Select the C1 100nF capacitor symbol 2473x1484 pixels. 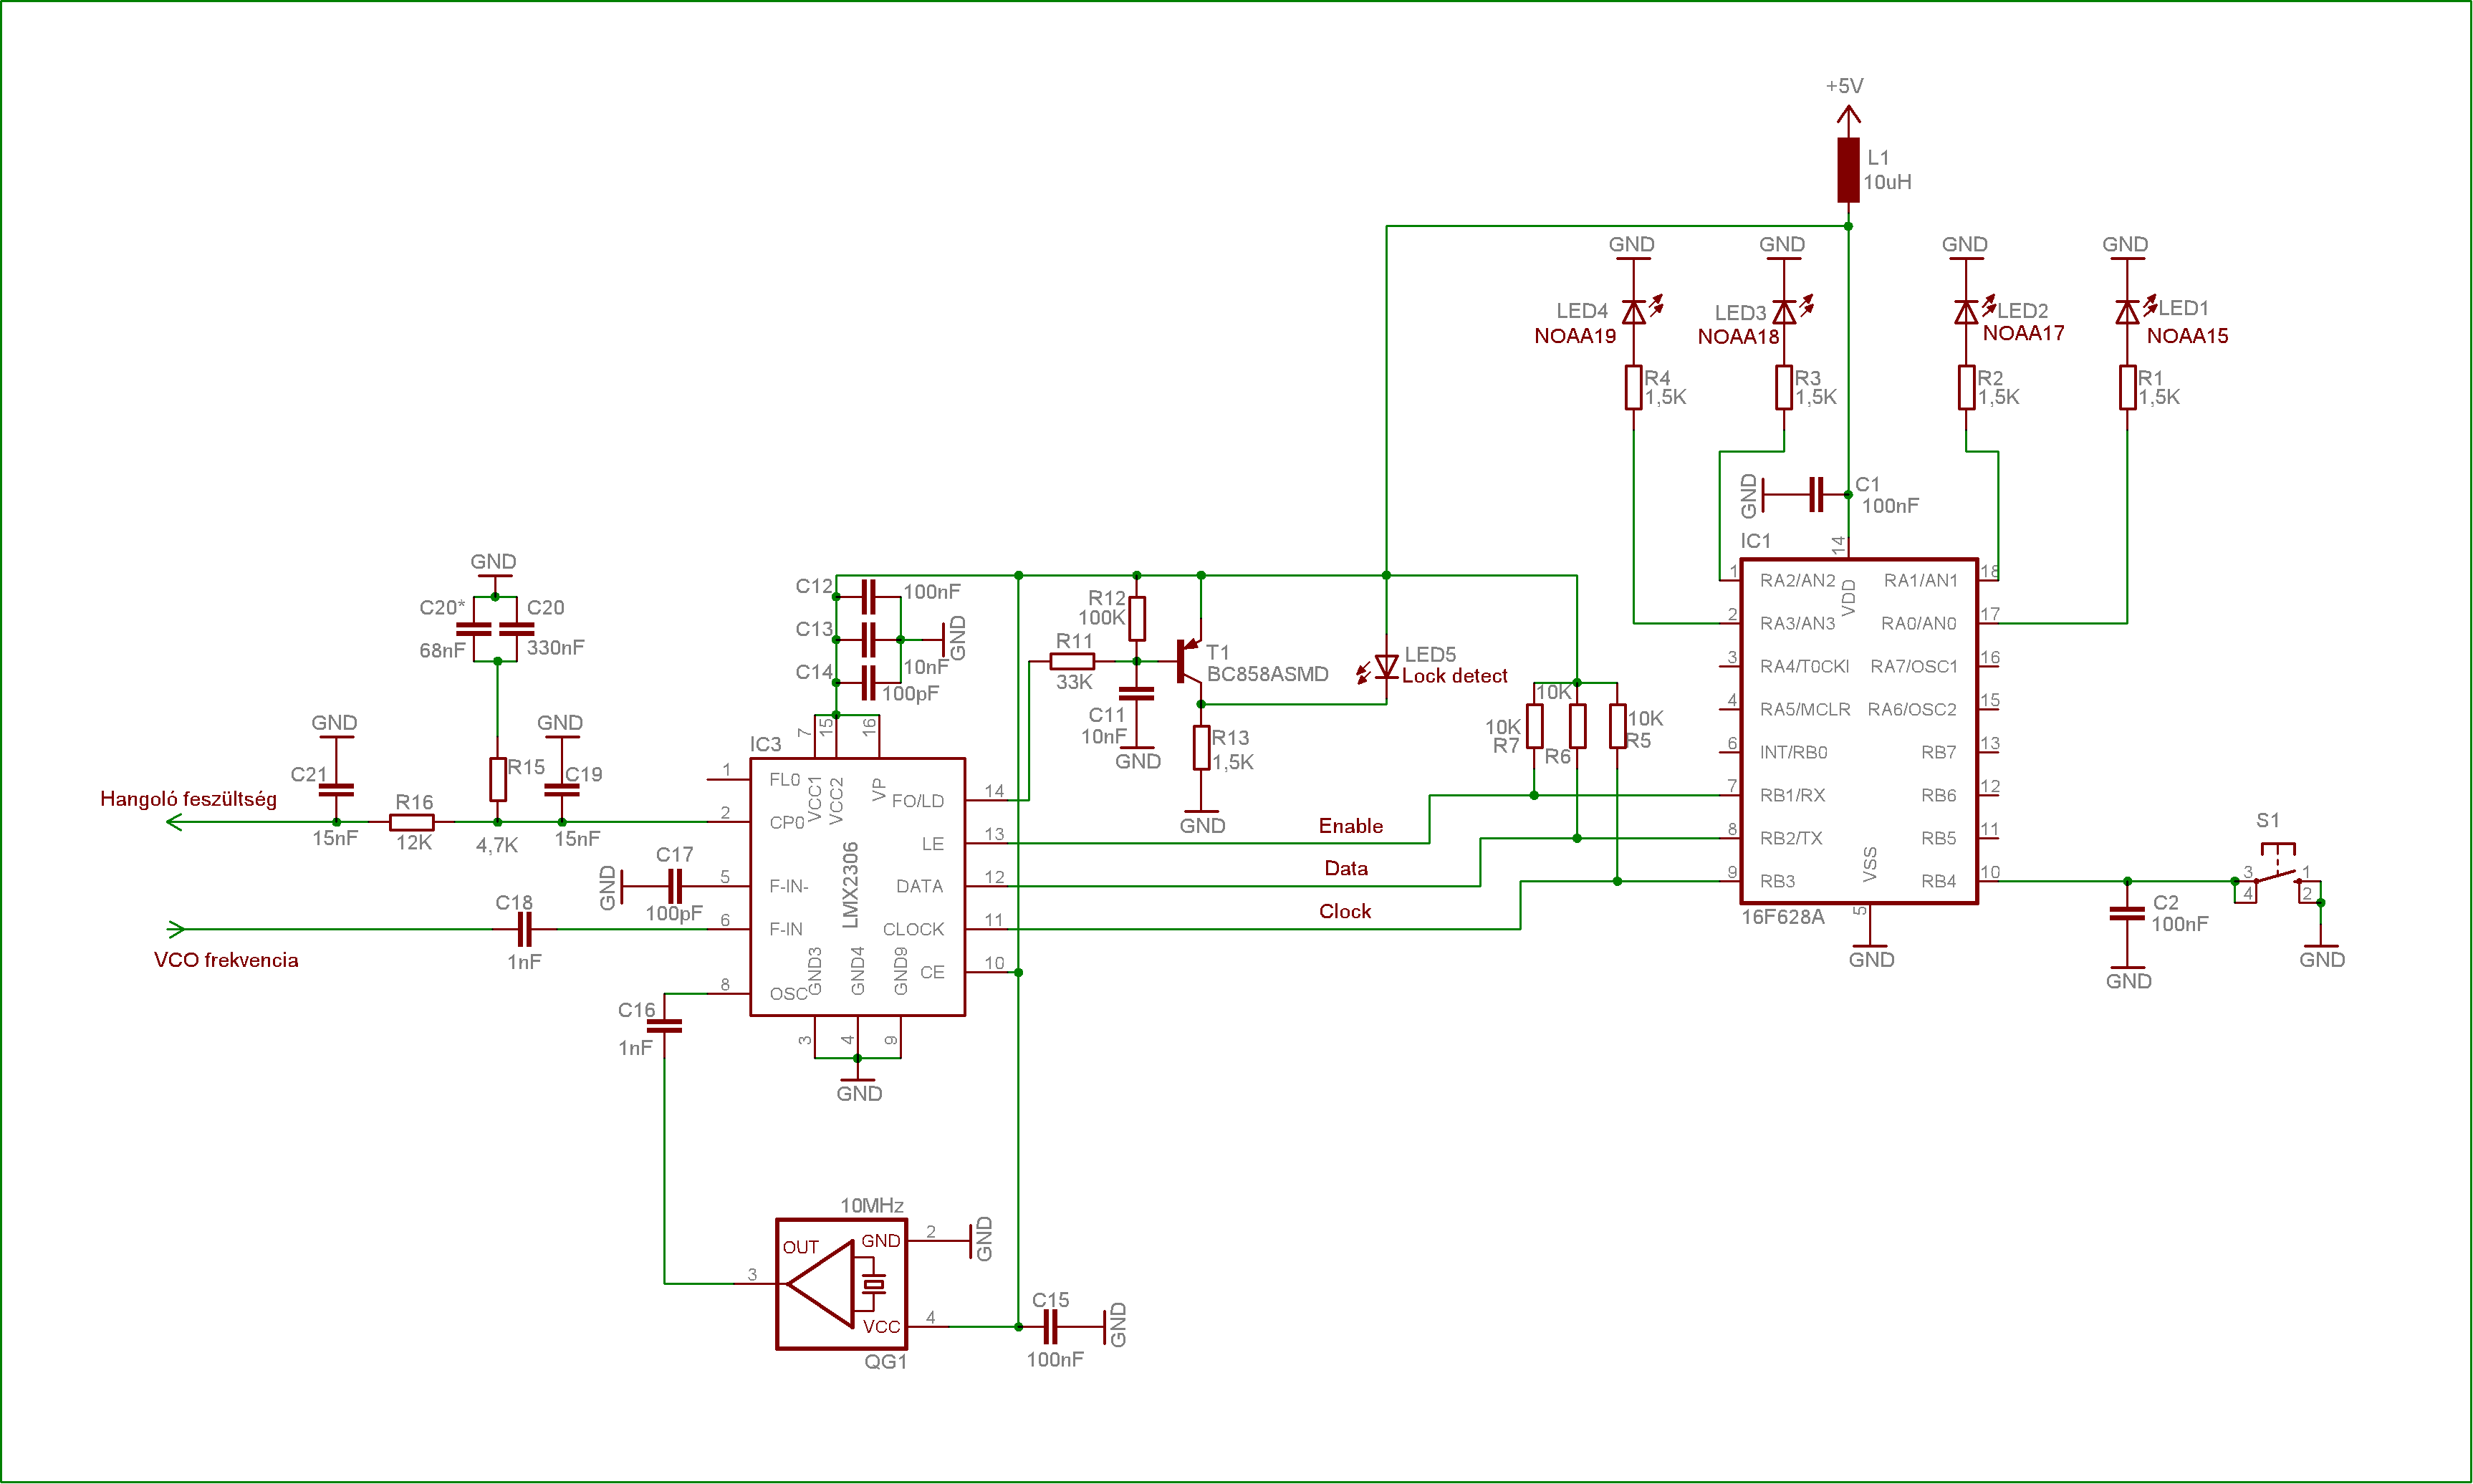(x=1816, y=494)
